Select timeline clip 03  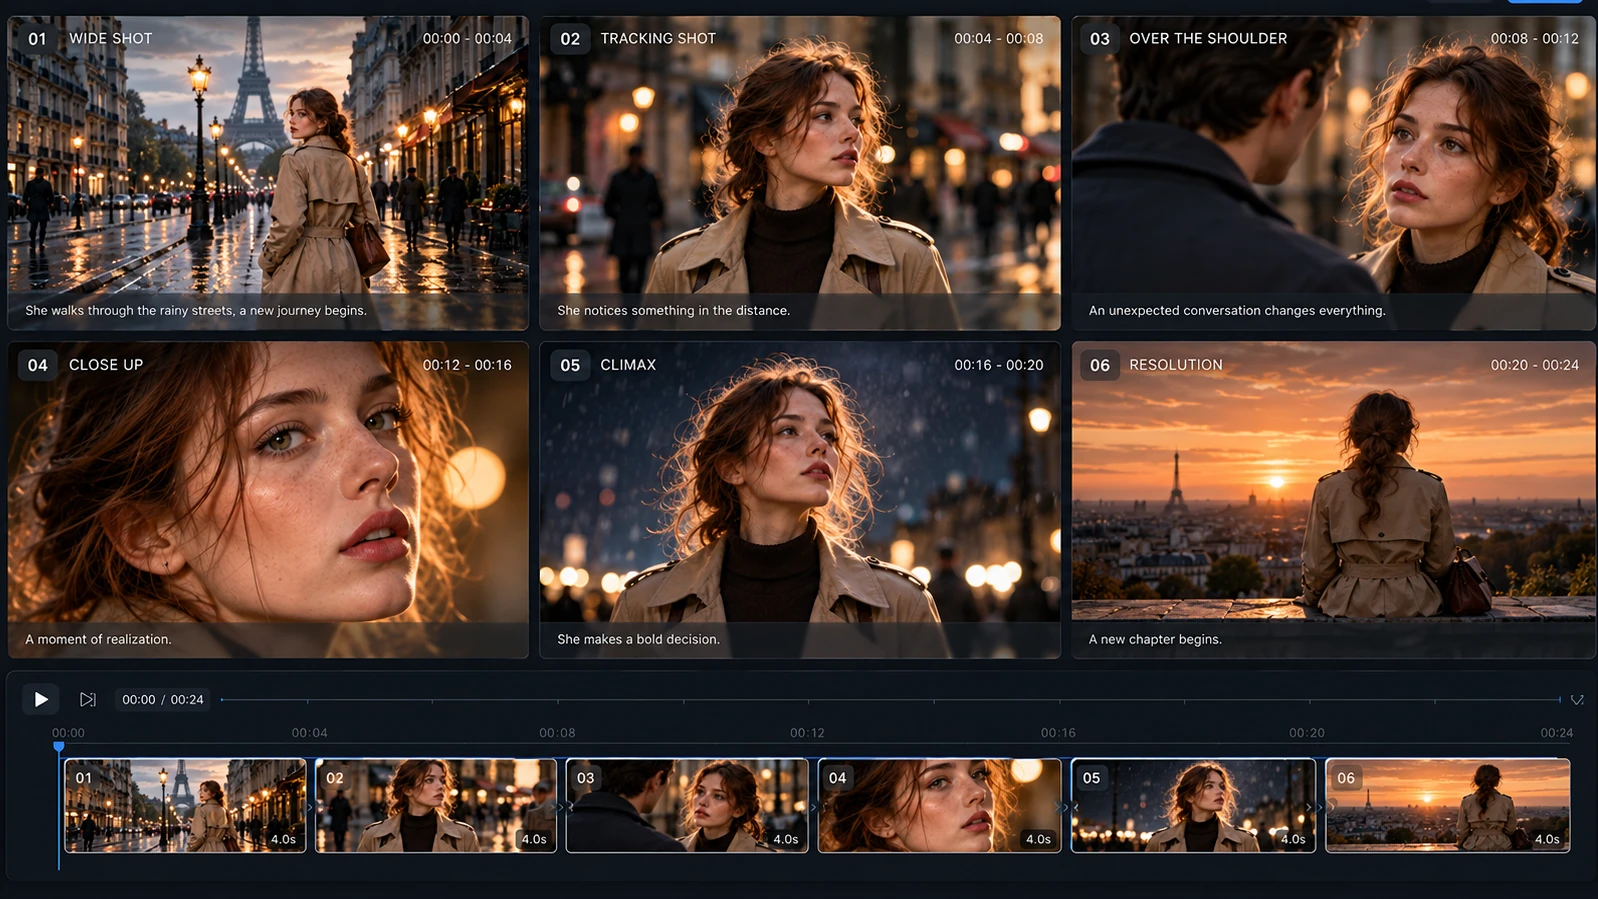point(687,805)
